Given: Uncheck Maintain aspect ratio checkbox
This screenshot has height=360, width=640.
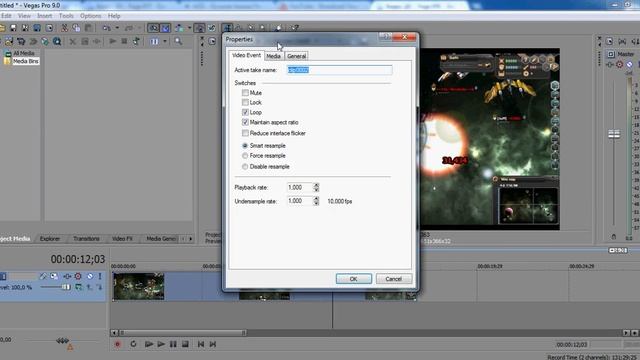Looking at the screenshot, I should (x=245, y=122).
